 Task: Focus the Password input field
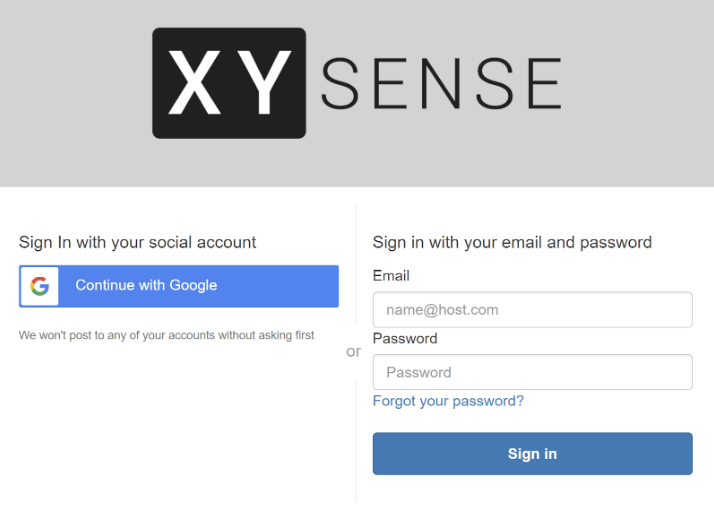click(x=532, y=372)
